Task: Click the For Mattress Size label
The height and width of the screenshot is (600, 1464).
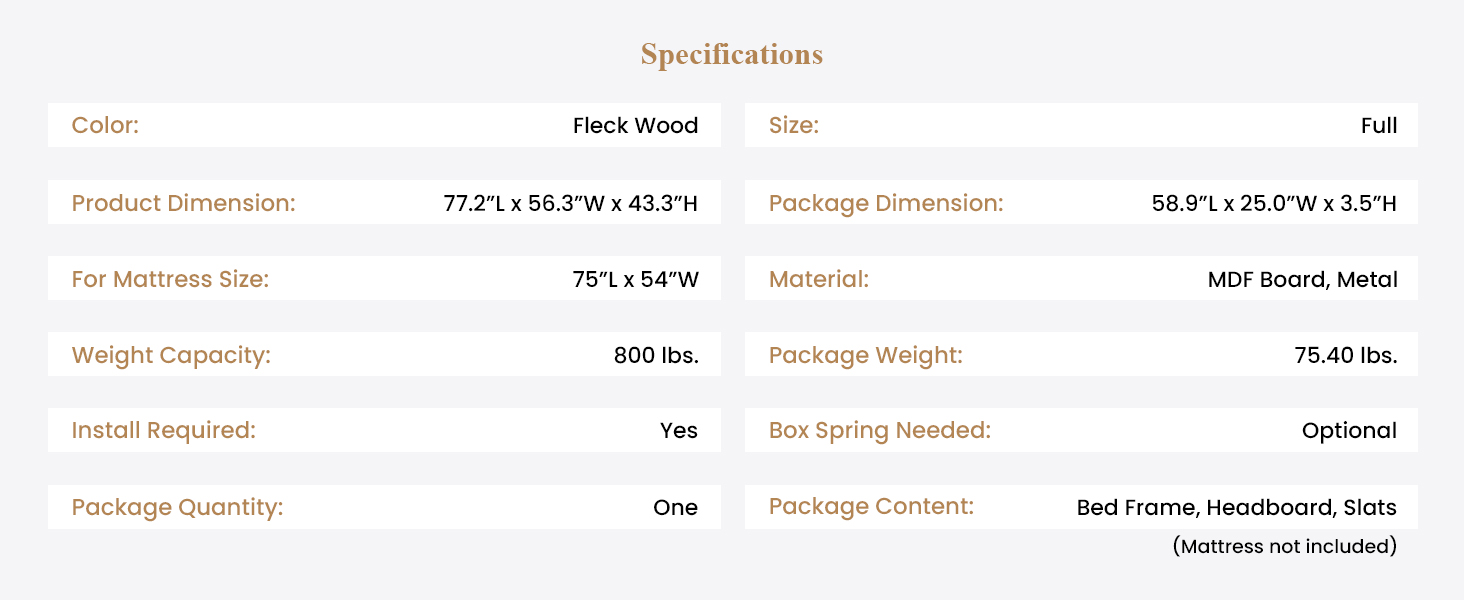Action: (170, 279)
